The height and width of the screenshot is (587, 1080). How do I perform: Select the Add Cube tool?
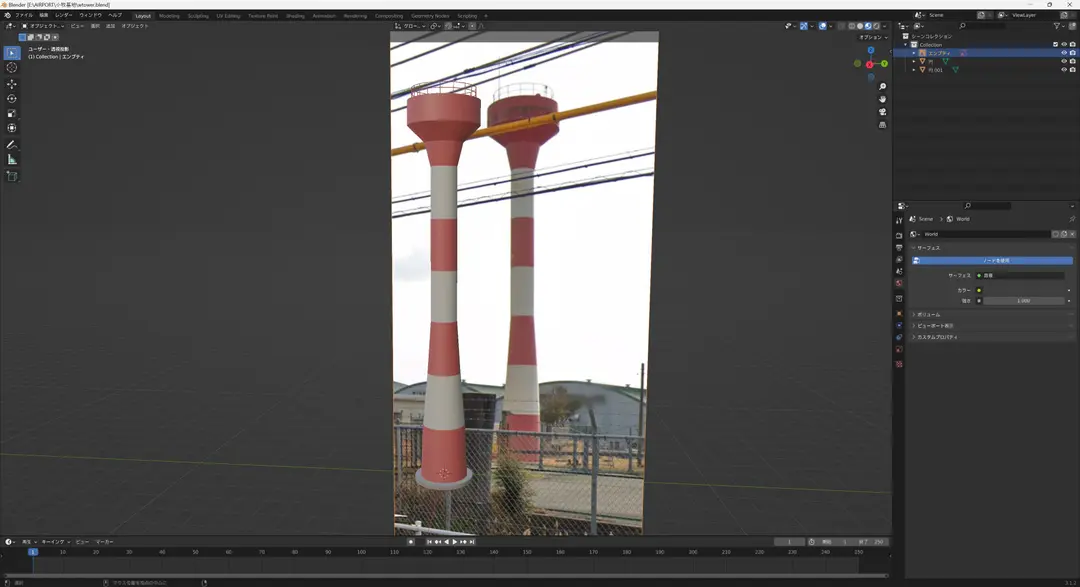tap(12, 176)
